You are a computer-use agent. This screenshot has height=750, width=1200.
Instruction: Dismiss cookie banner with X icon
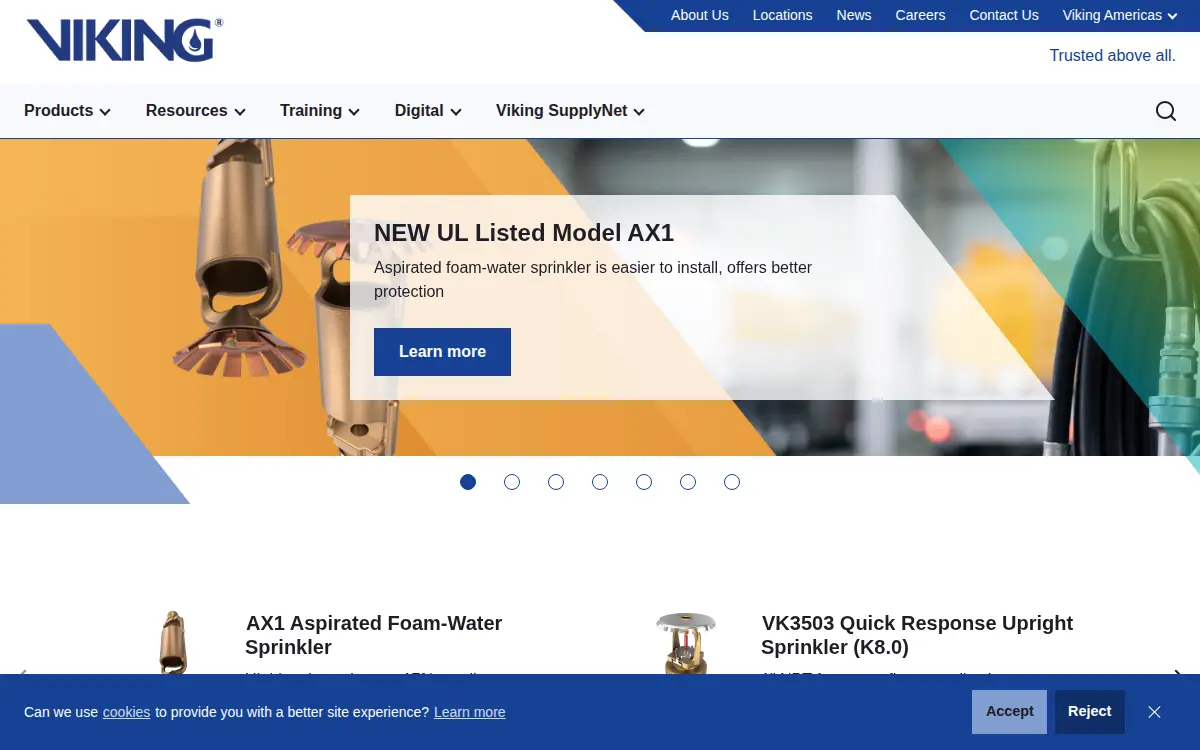pyautogui.click(x=1154, y=712)
